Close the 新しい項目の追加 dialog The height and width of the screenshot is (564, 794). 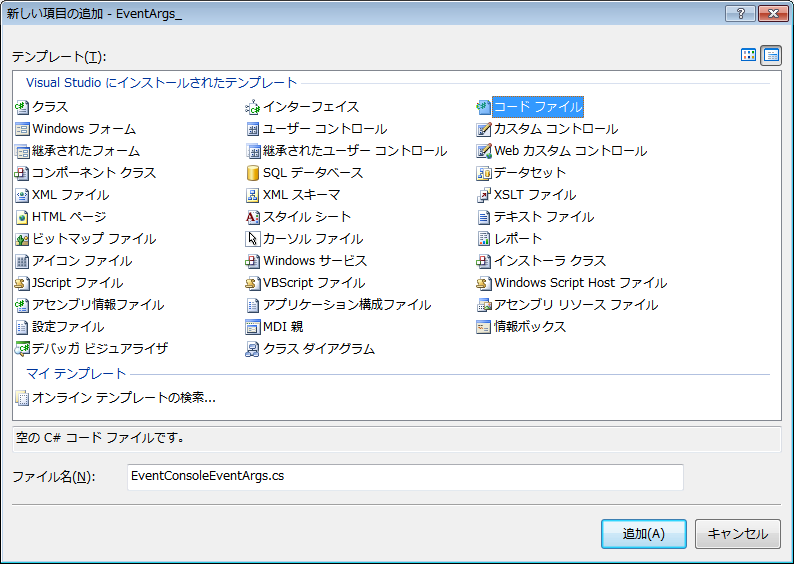[x=773, y=14]
